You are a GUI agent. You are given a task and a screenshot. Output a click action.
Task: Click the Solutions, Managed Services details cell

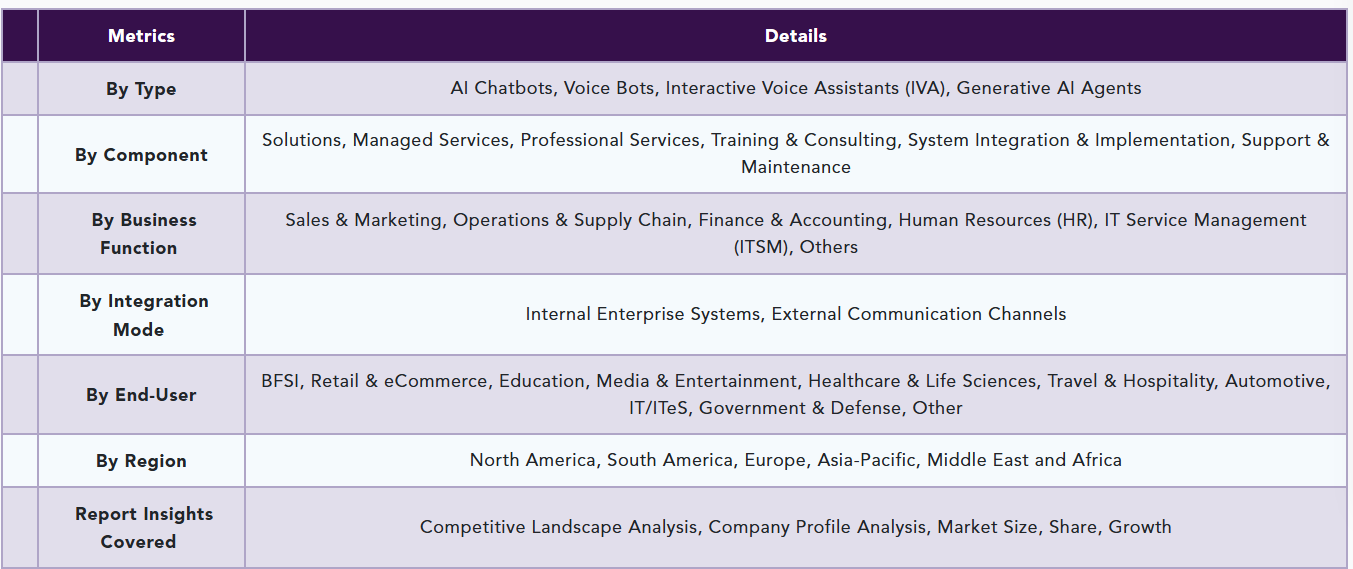click(x=796, y=154)
